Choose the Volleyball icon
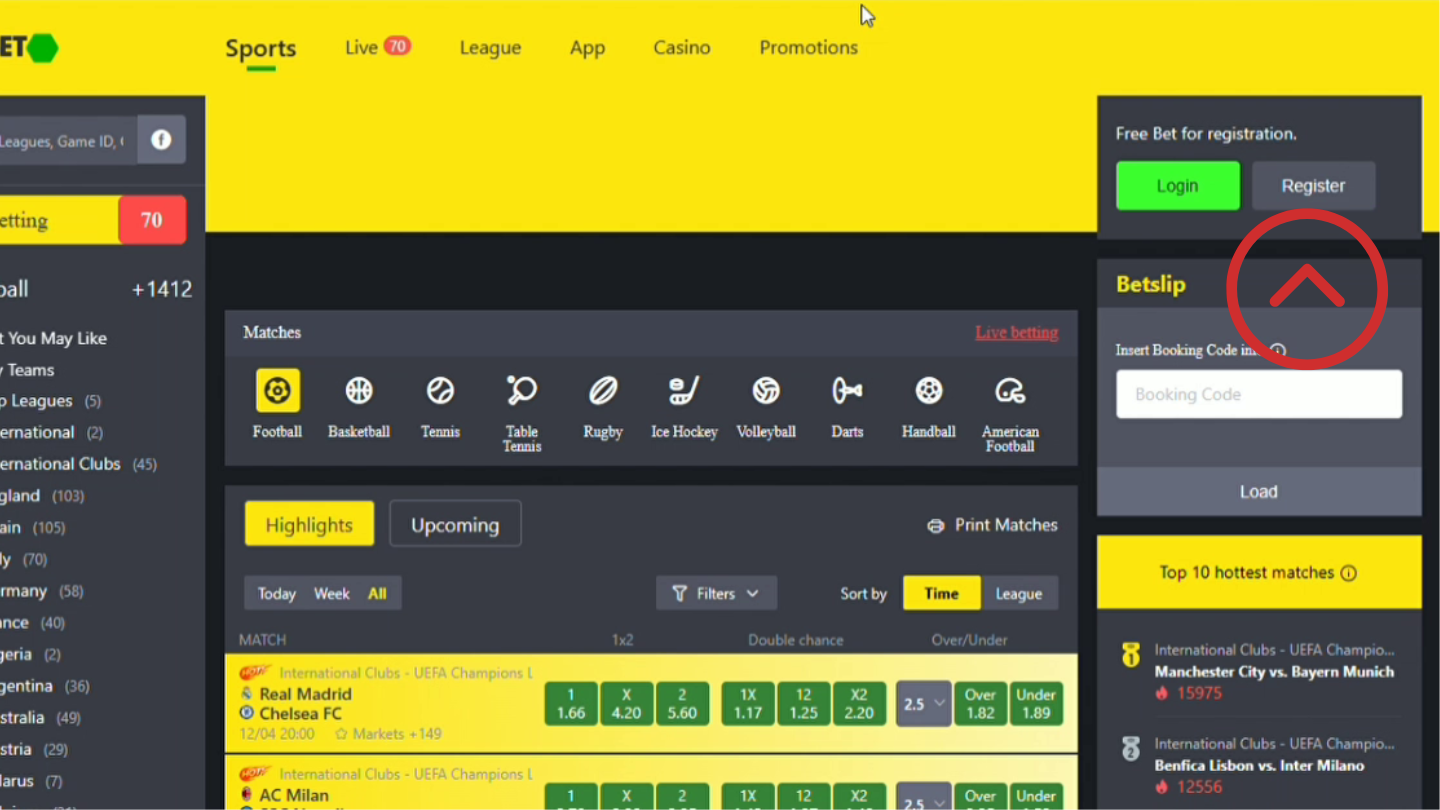This screenshot has width=1440, height=810. tap(766, 391)
